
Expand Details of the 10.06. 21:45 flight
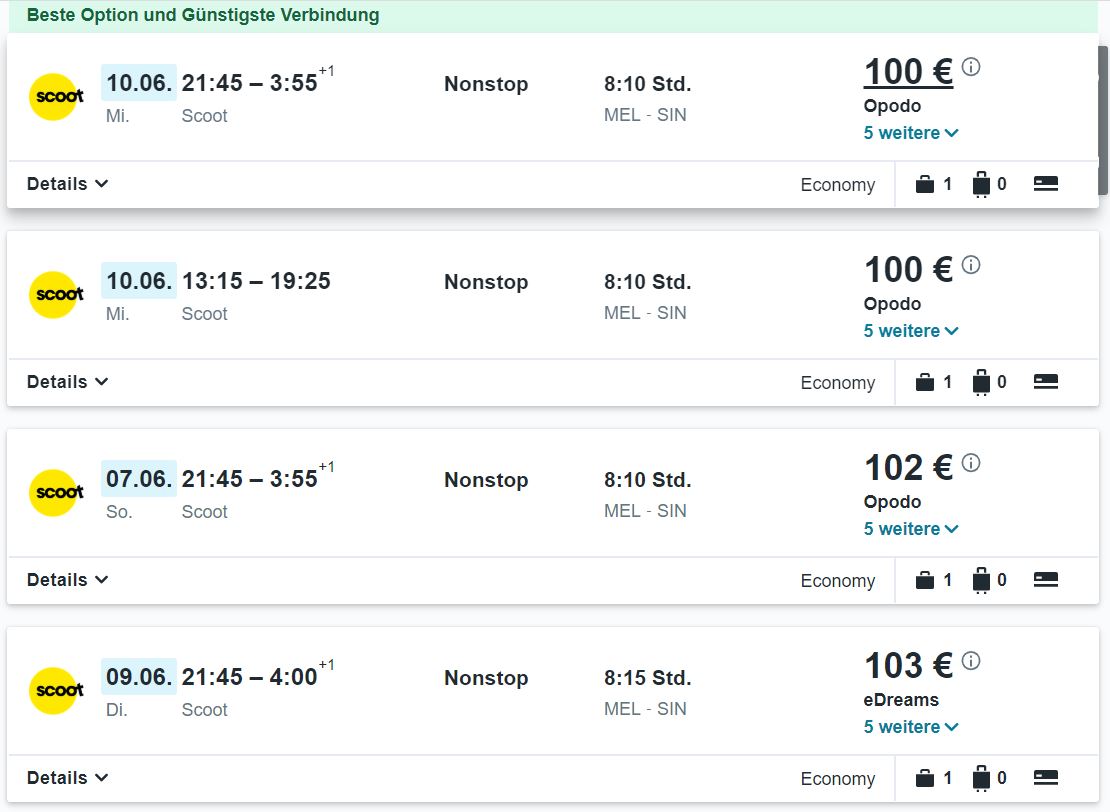tap(67, 183)
